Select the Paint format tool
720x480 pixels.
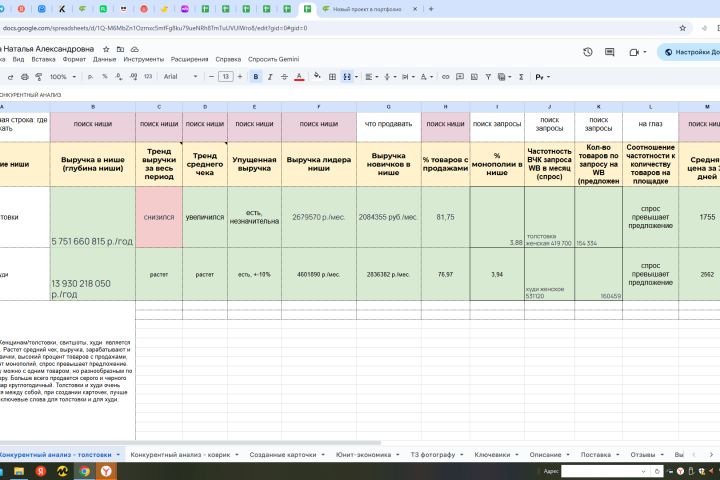(39, 77)
